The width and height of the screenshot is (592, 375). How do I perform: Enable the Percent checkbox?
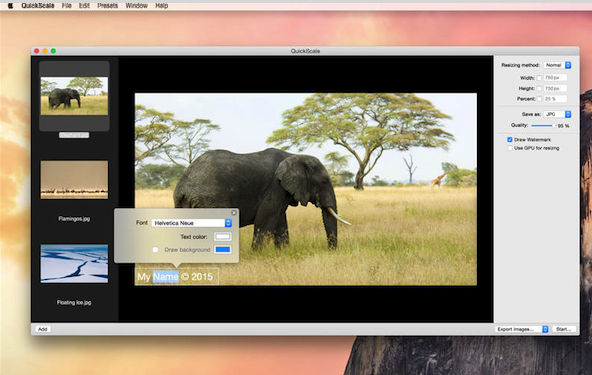(x=539, y=99)
